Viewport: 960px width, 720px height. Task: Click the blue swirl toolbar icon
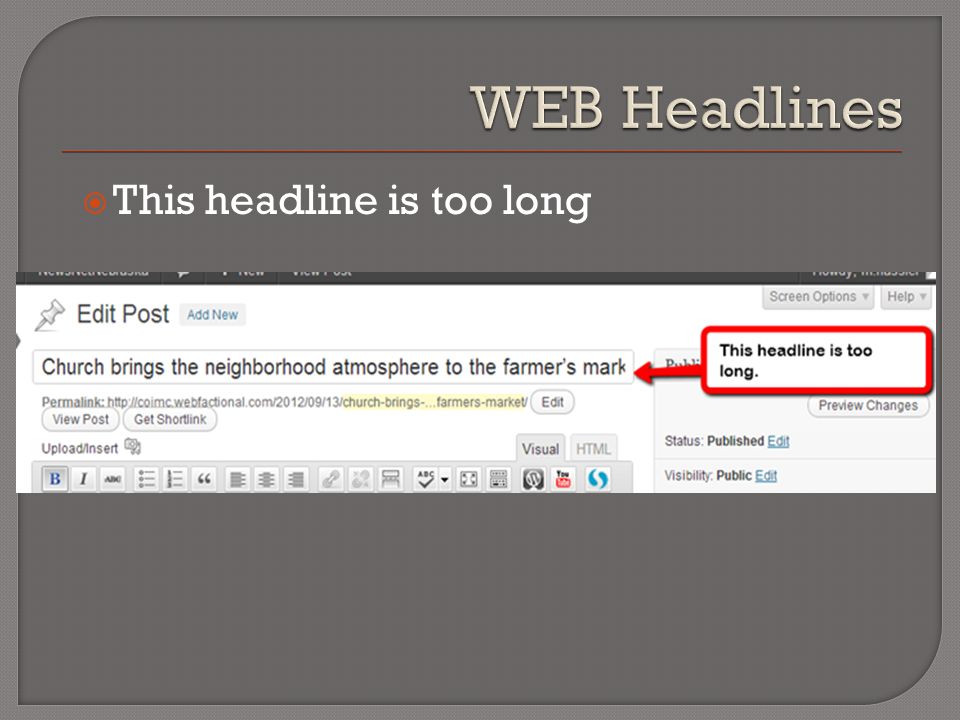598,479
